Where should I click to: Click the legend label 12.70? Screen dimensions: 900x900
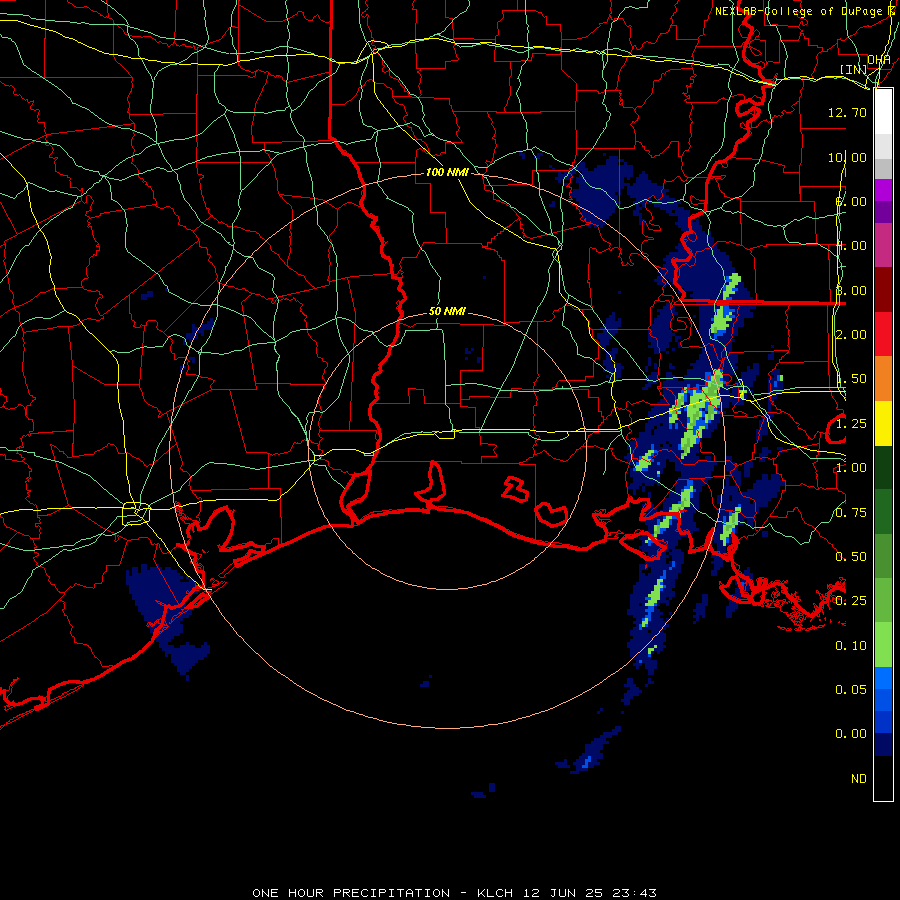tap(847, 112)
